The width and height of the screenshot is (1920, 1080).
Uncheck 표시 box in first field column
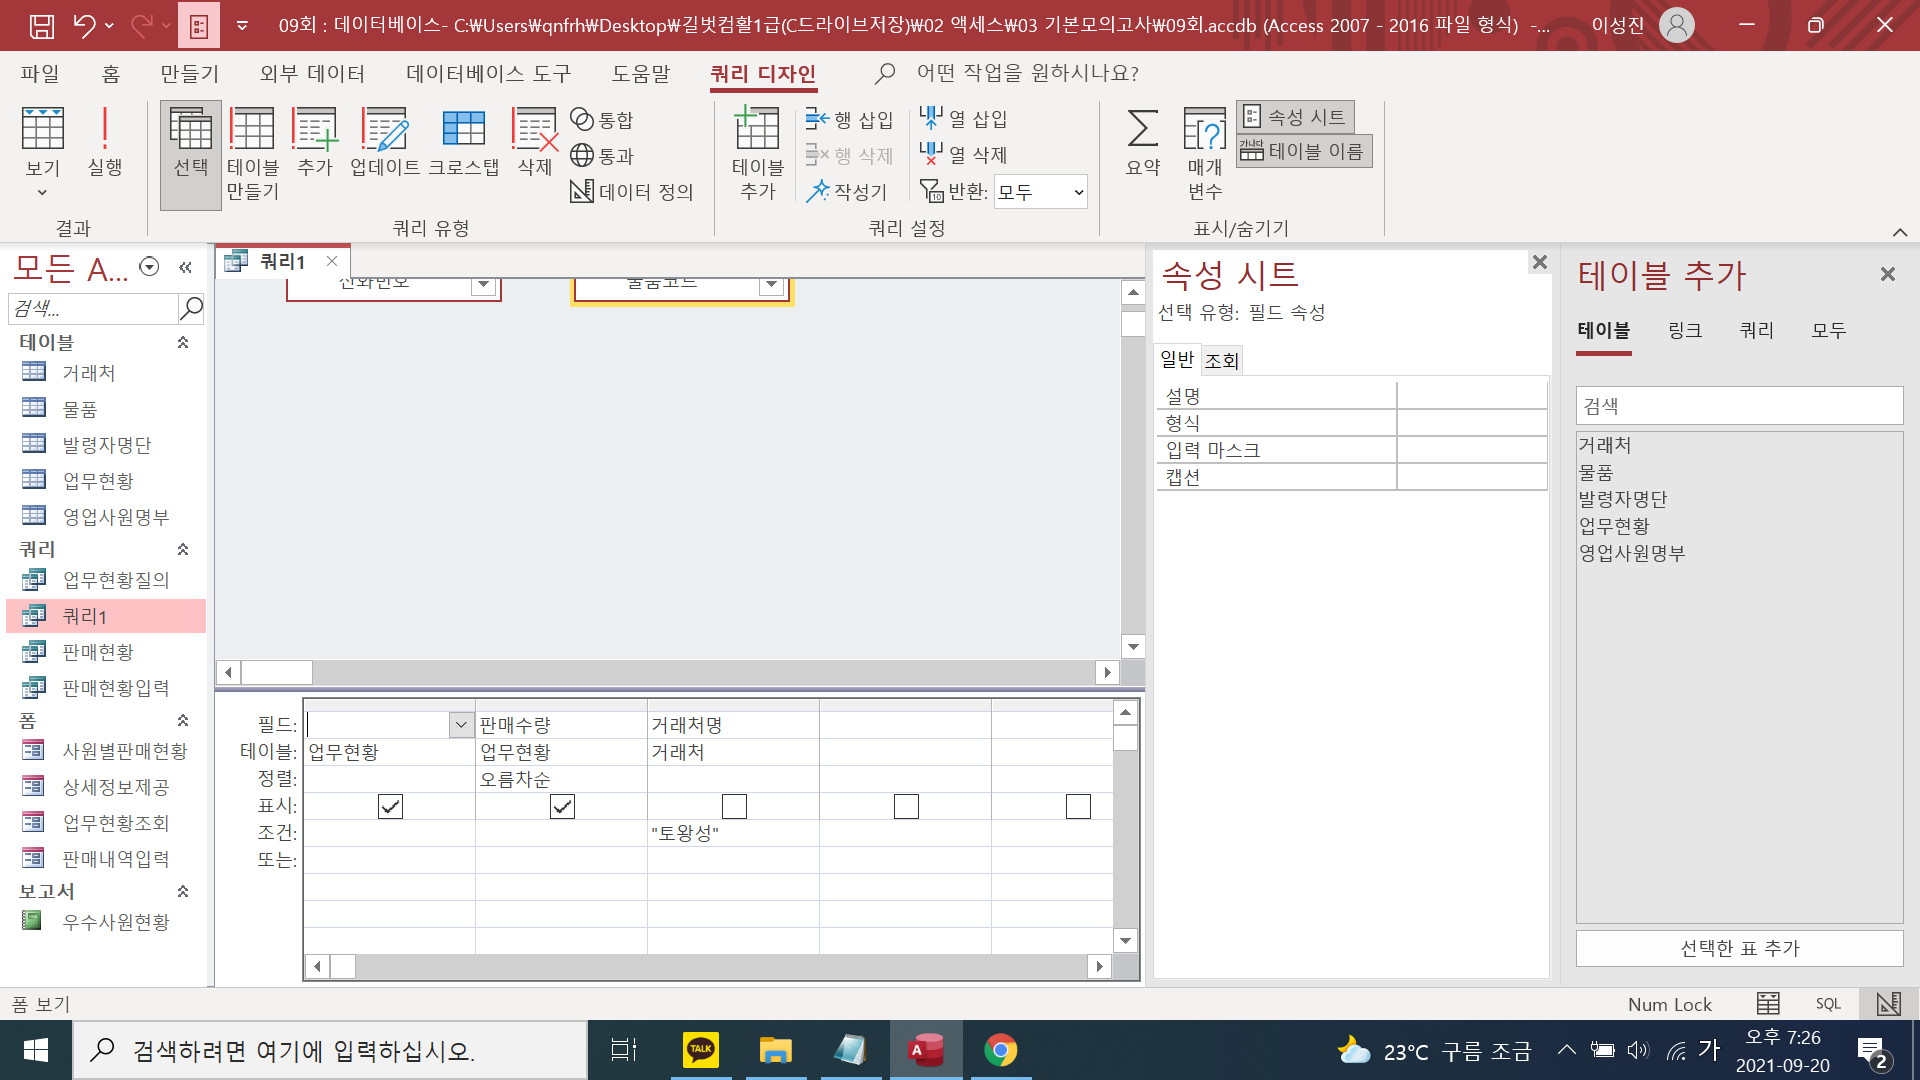pyautogui.click(x=390, y=806)
